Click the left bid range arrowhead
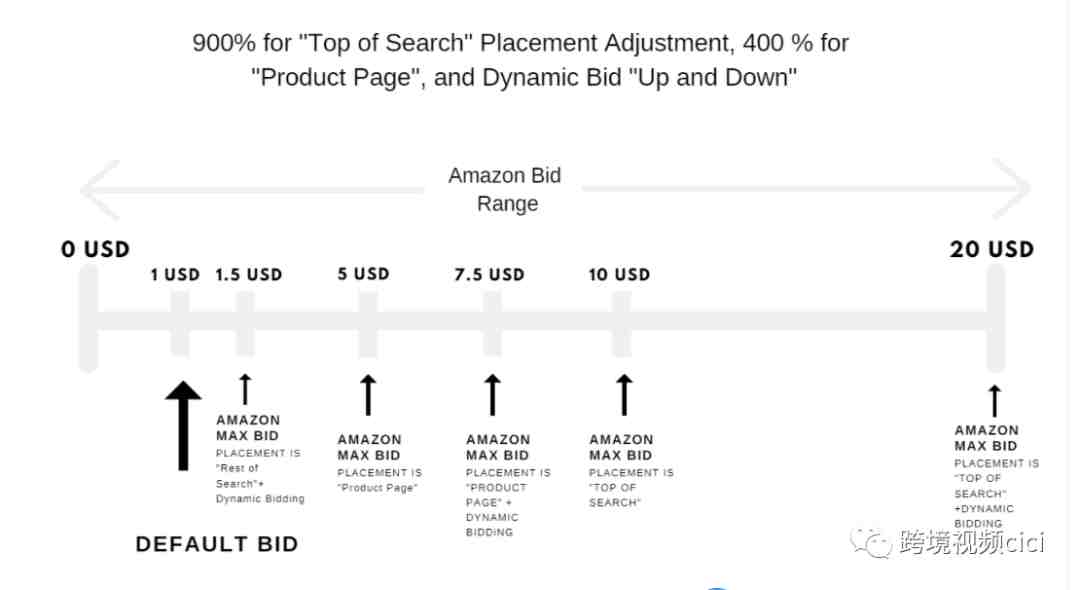This screenshot has height=590, width=1080. click(x=101, y=189)
